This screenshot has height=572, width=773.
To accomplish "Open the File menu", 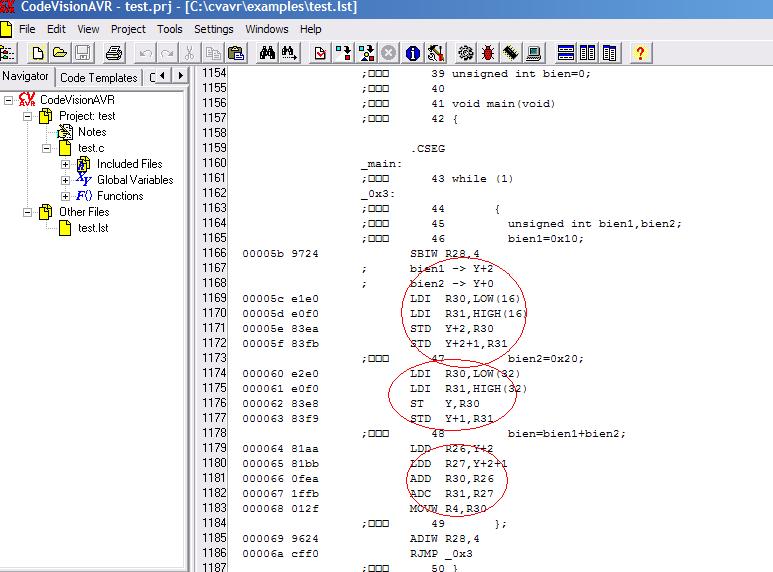I will click(x=27, y=29).
